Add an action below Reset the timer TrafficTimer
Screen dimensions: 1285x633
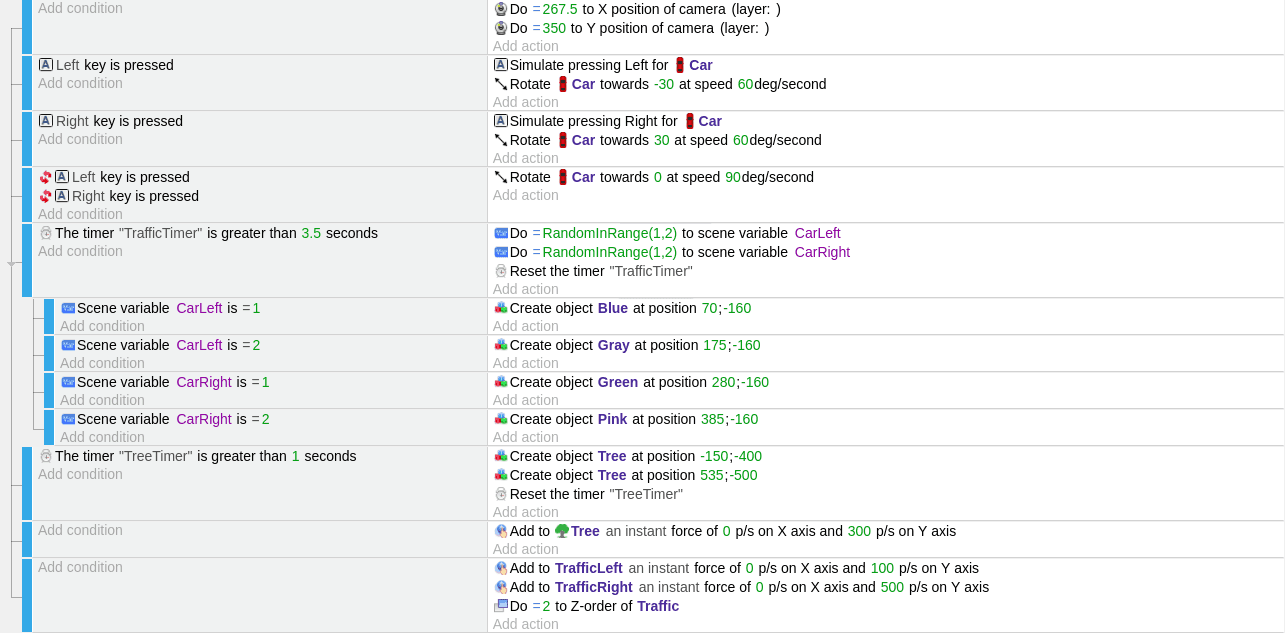[526, 289]
